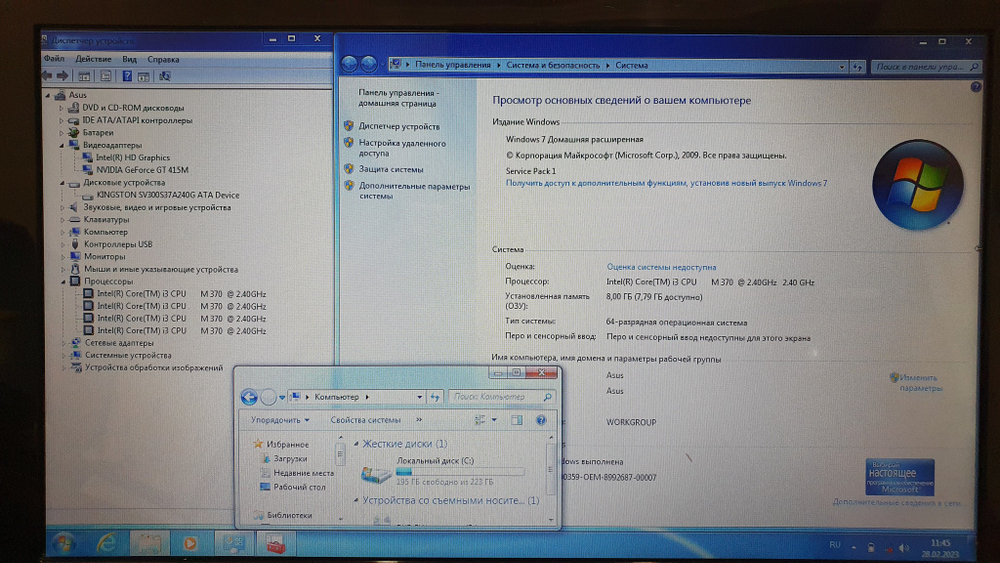Viewport: 1000px width, 563px height.
Task: Click forward button in System window
Action: tap(369, 64)
